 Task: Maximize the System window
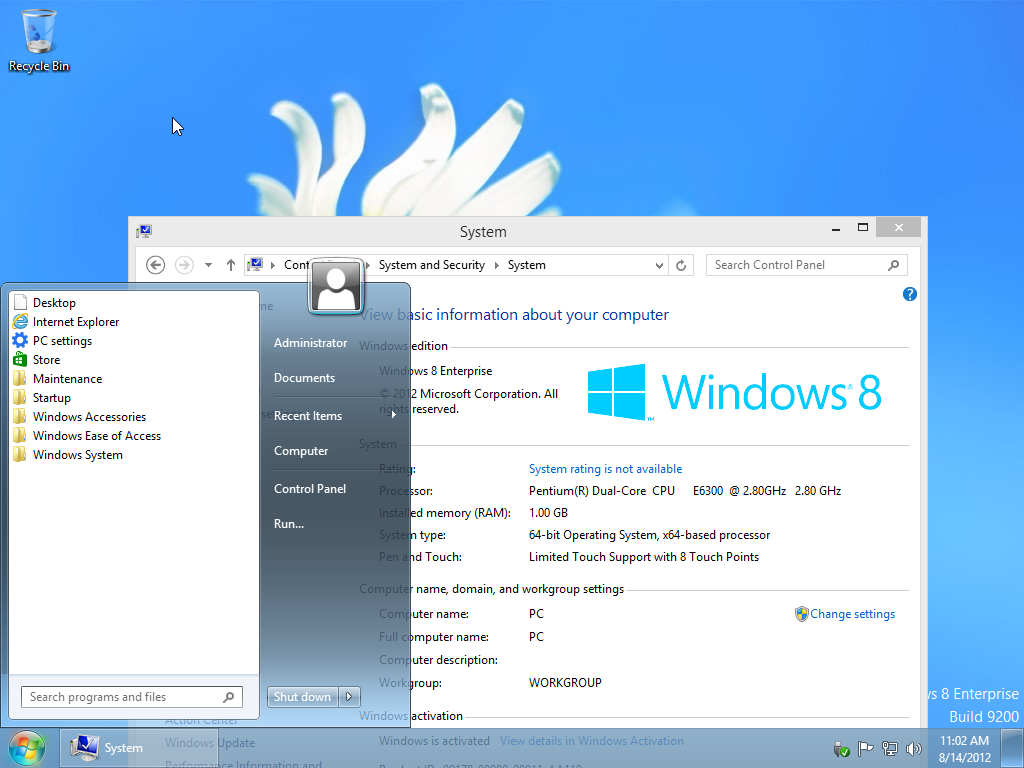click(x=863, y=228)
